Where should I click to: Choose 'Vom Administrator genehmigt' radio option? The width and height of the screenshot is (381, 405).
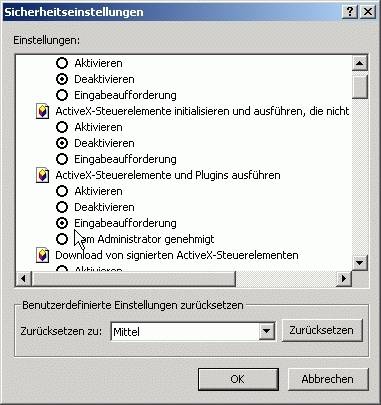pyautogui.click(x=62, y=239)
